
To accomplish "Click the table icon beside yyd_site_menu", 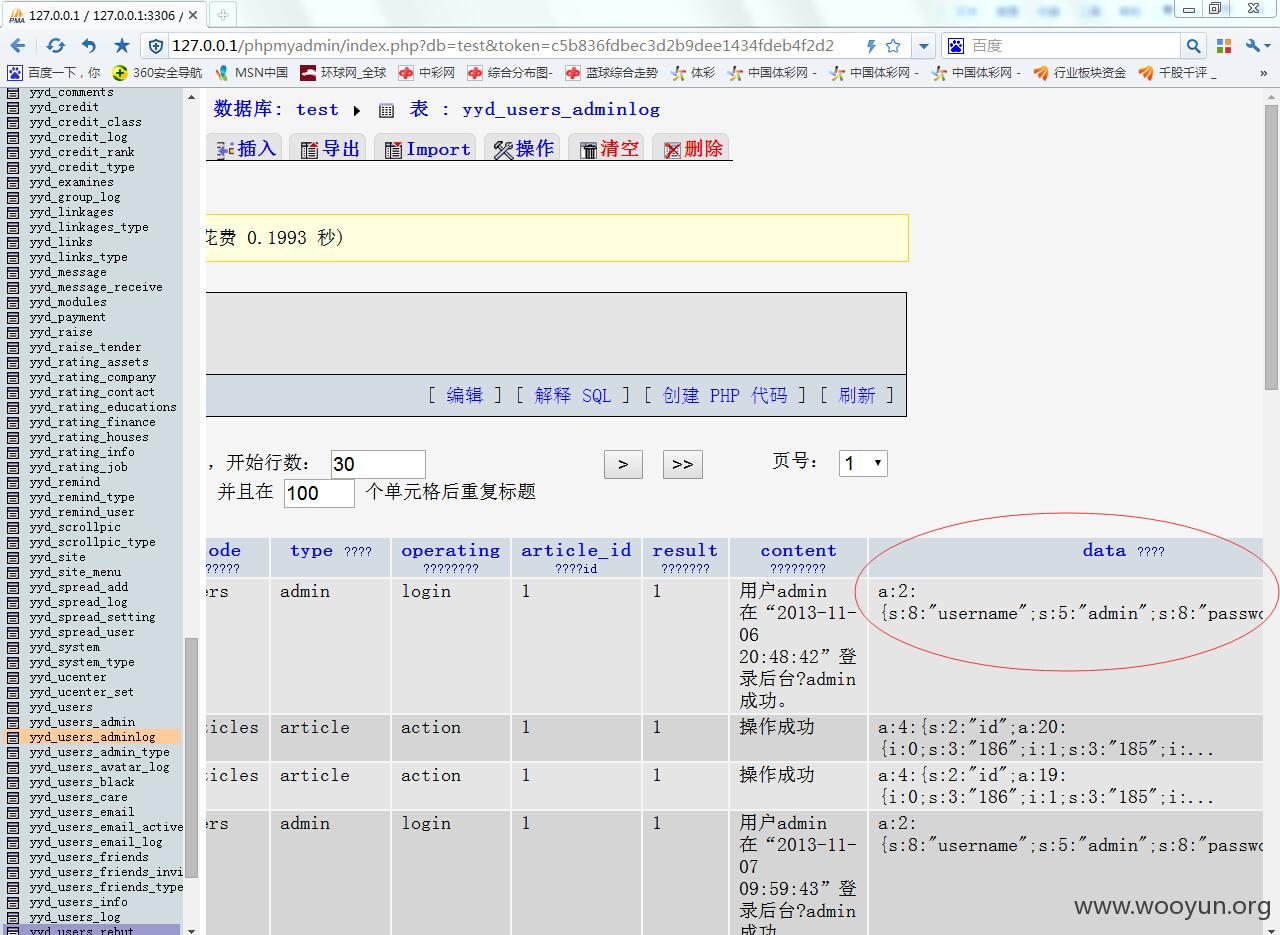I will pyautogui.click(x=13, y=572).
